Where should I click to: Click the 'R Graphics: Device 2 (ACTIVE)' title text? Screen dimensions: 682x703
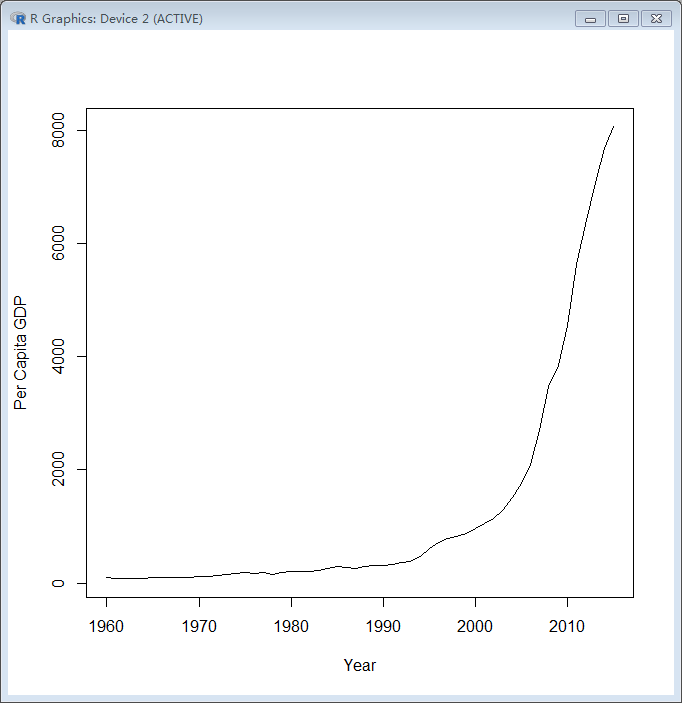pos(116,18)
